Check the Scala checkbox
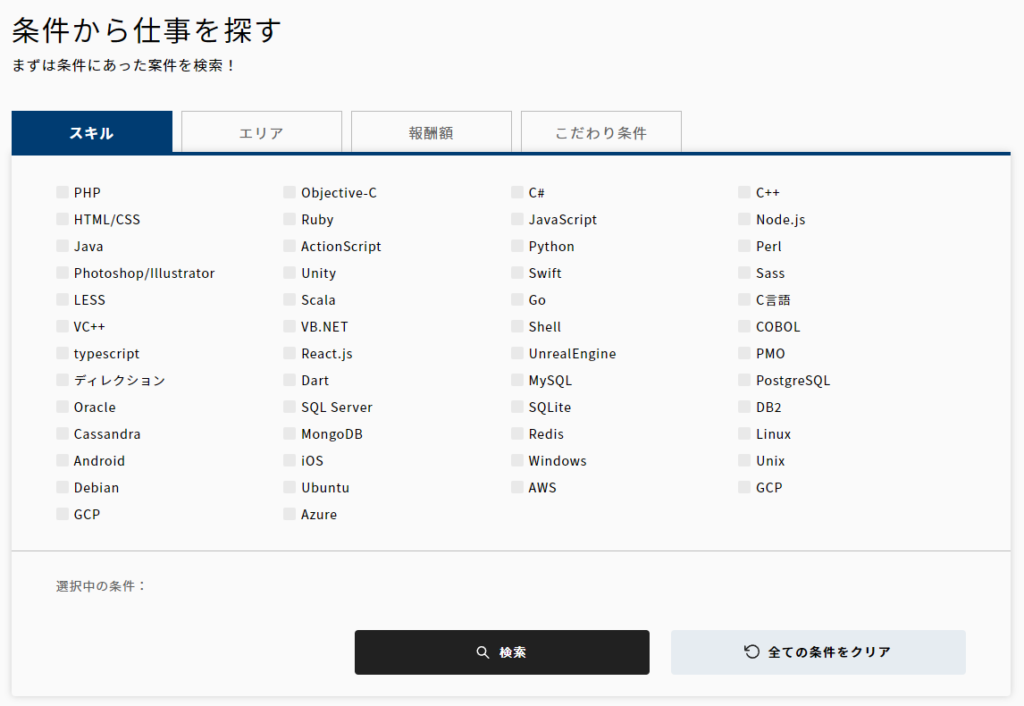The width and height of the screenshot is (1024, 706). tap(289, 299)
